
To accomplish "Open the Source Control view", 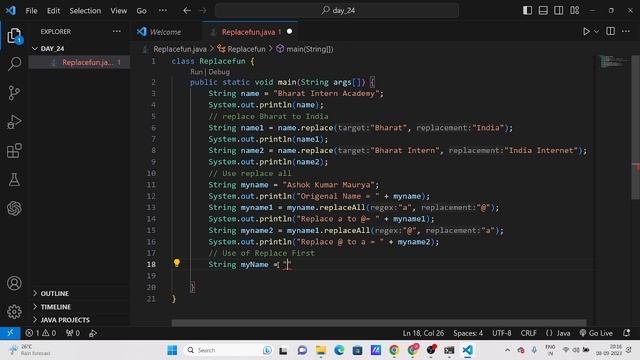I will point(14,93).
